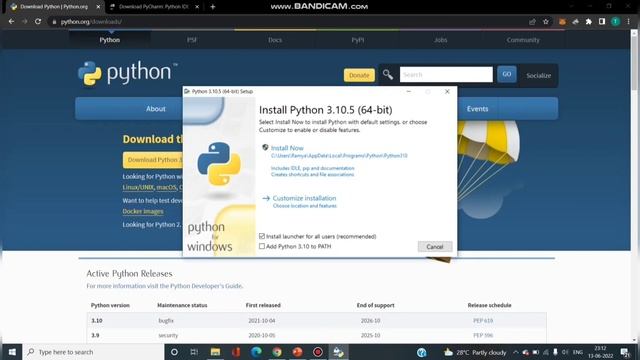
Task: Go back in the browser
Action: tap(11, 22)
